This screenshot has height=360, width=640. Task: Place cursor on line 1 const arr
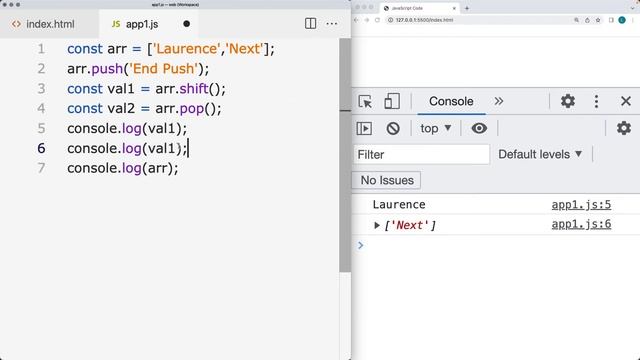[171, 49]
